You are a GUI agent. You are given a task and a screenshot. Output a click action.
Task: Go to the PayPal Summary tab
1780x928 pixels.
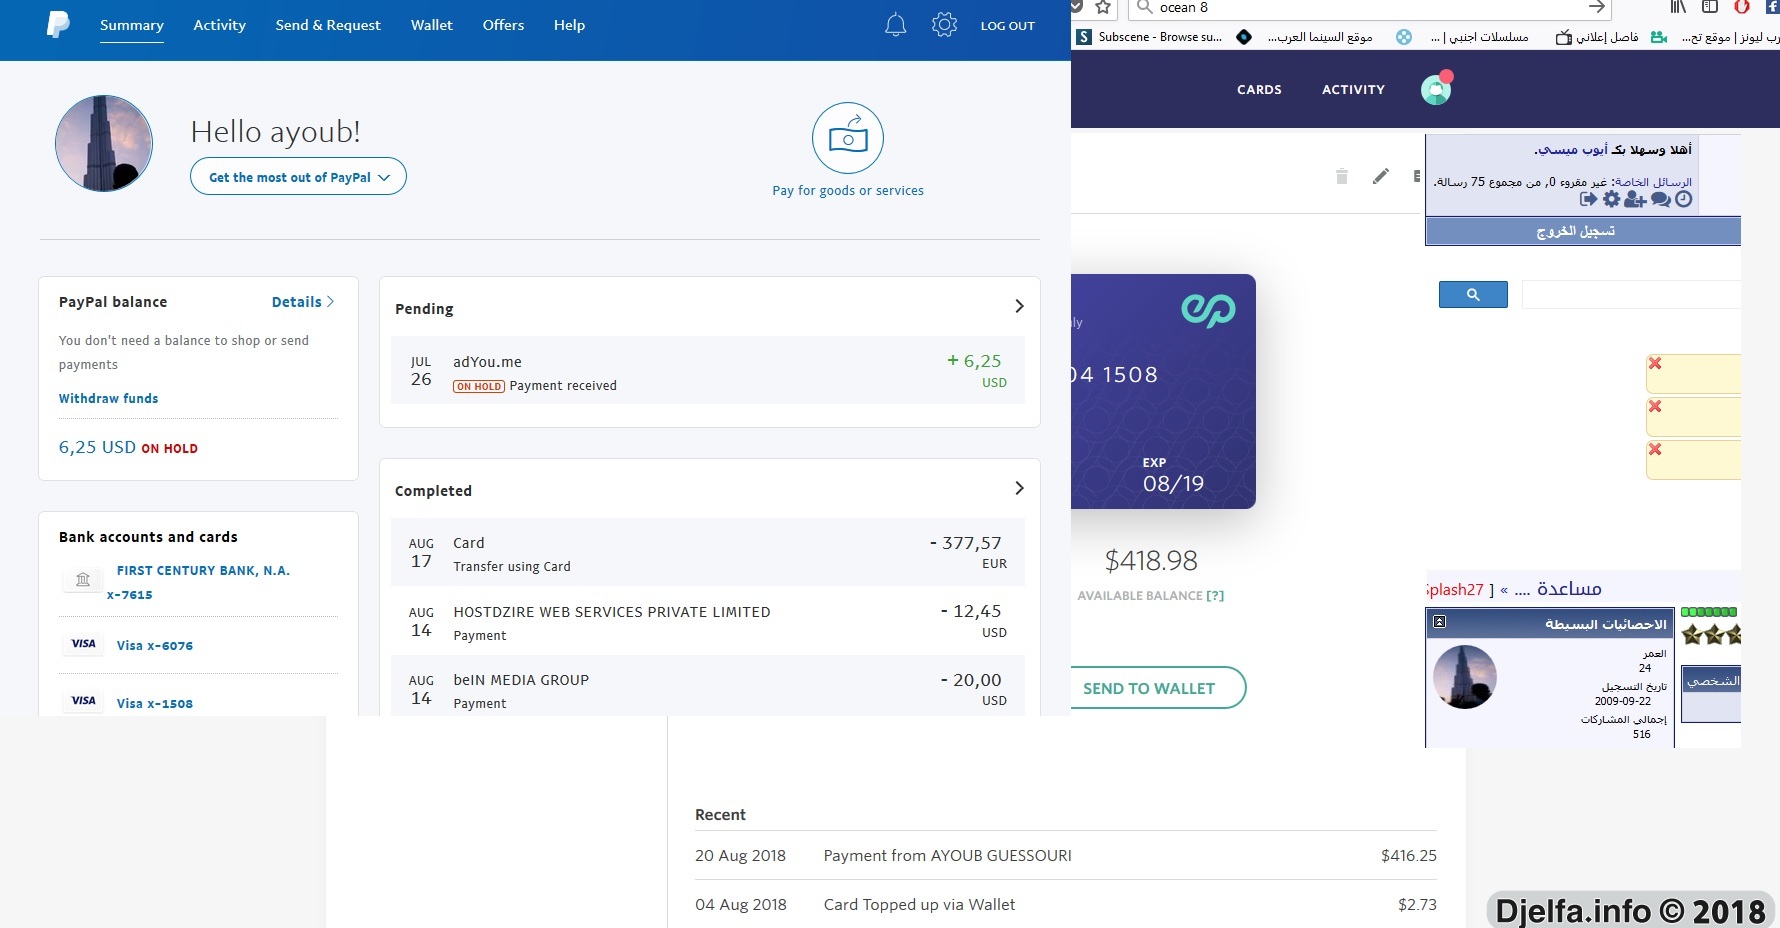tap(132, 25)
